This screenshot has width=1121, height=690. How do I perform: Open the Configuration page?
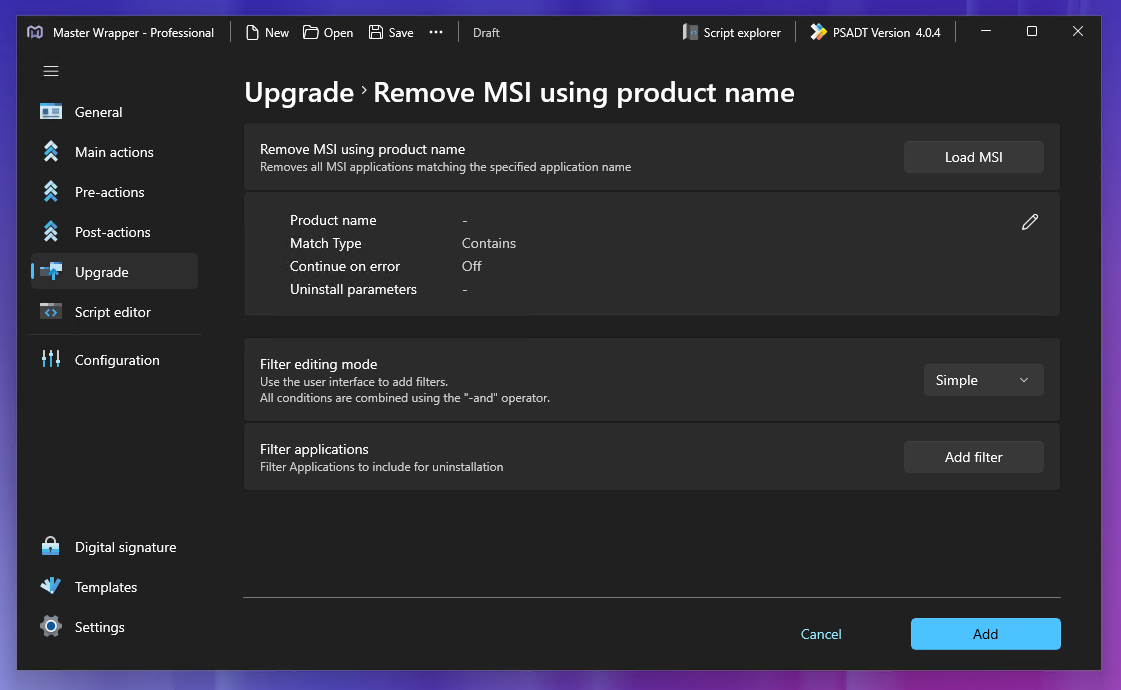[x=114, y=360]
